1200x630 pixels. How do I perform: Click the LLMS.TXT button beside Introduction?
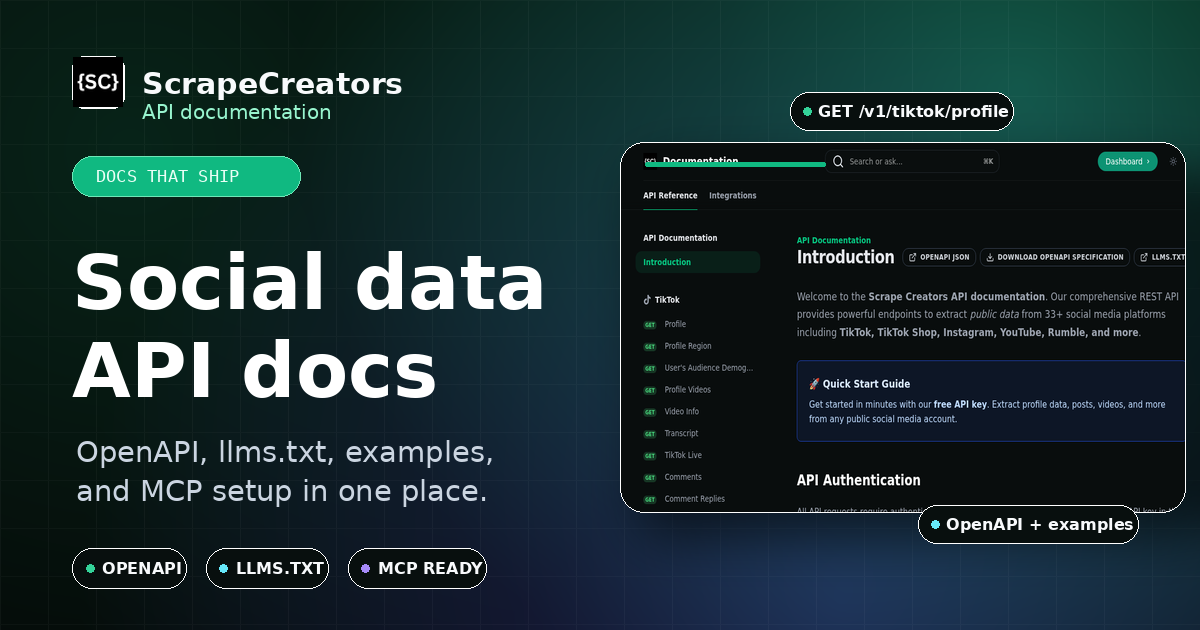click(x=1159, y=257)
